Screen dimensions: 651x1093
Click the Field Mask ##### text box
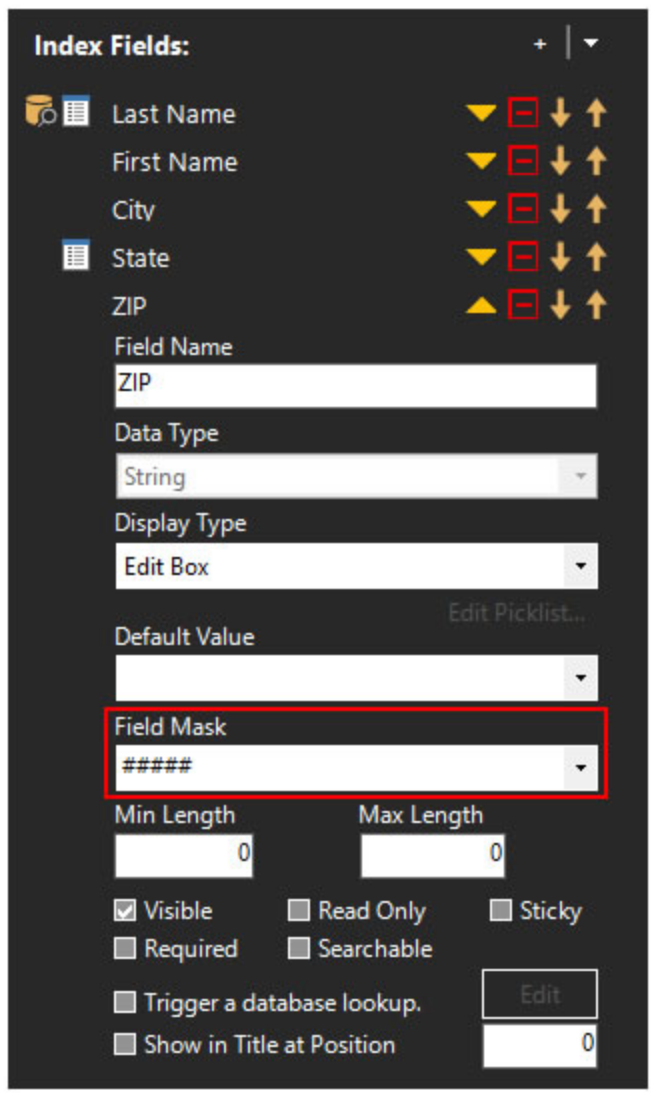click(x=340, y=767)
